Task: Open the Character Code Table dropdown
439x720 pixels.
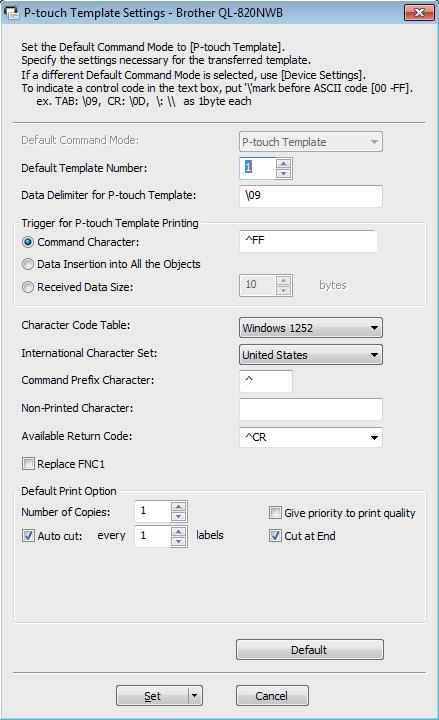Action: click(310, 328)
